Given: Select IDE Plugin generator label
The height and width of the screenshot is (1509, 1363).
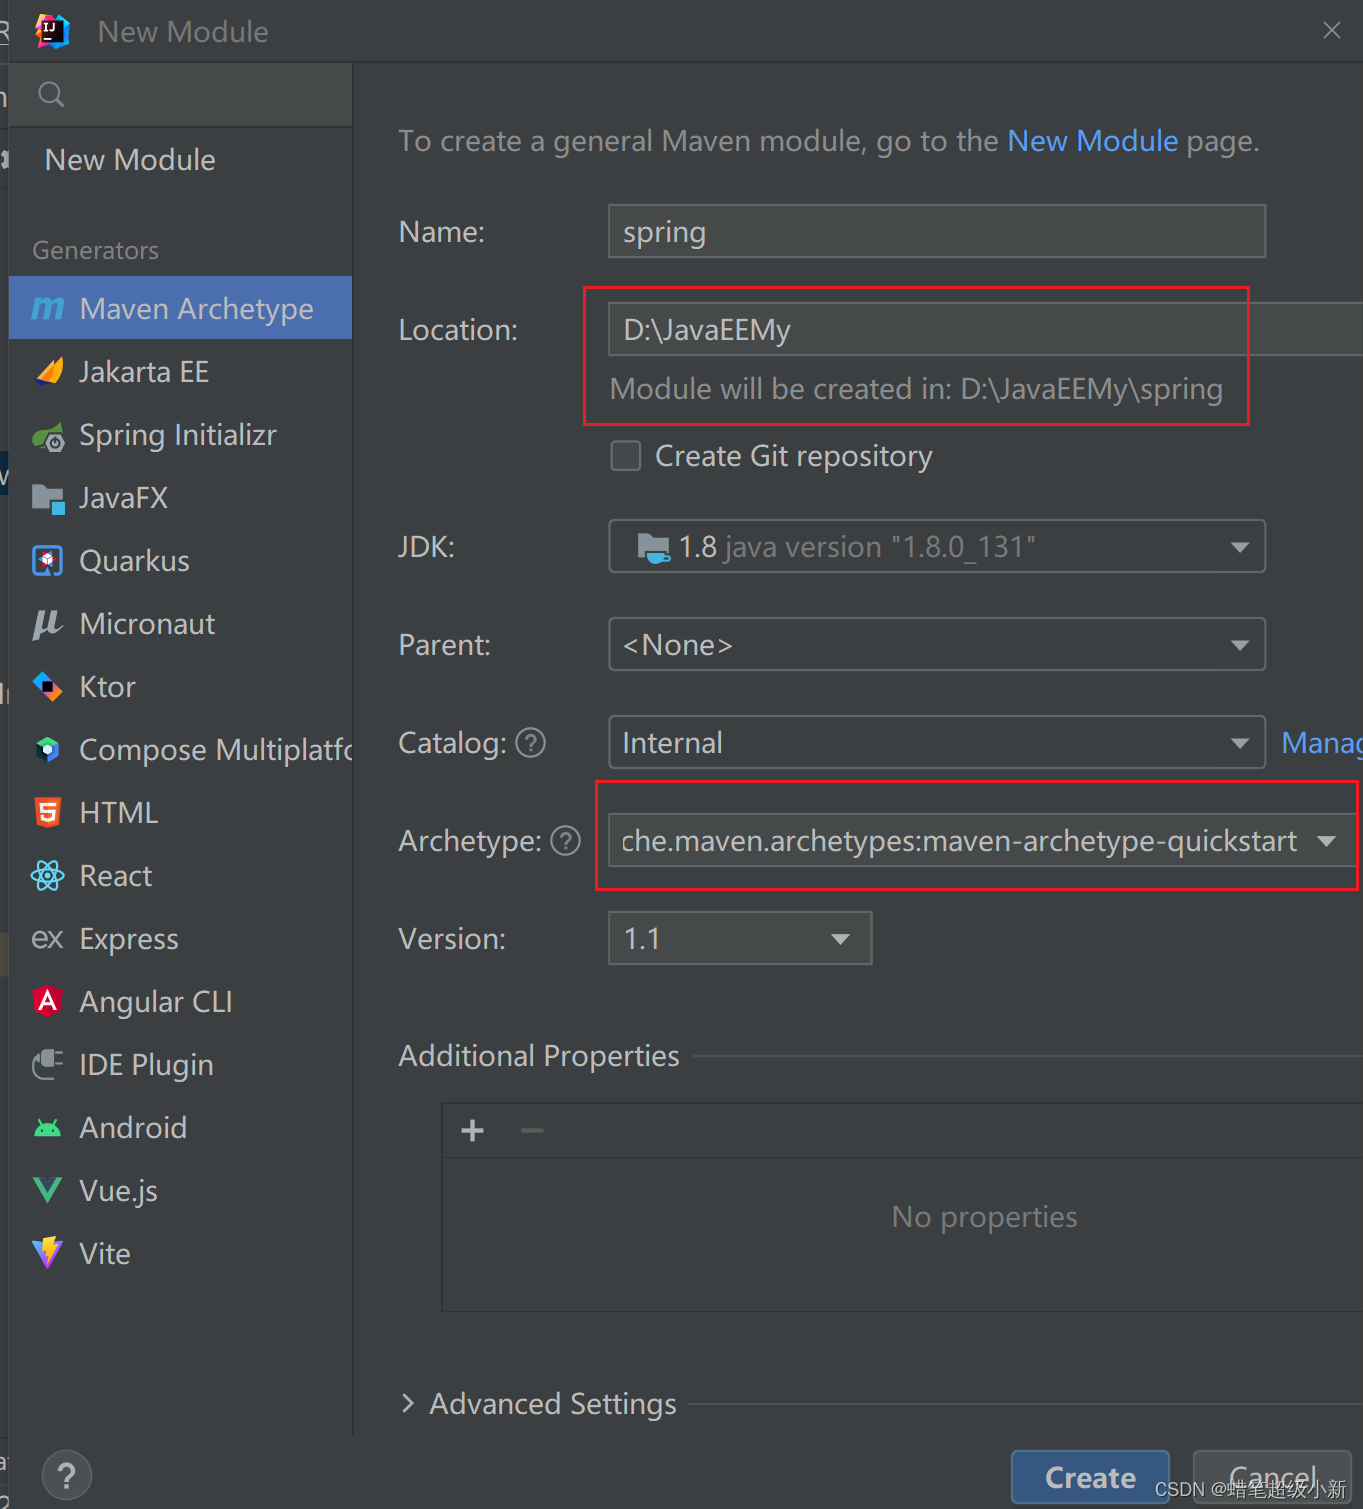Looking at the screenshot, I should pos(146,1065).
